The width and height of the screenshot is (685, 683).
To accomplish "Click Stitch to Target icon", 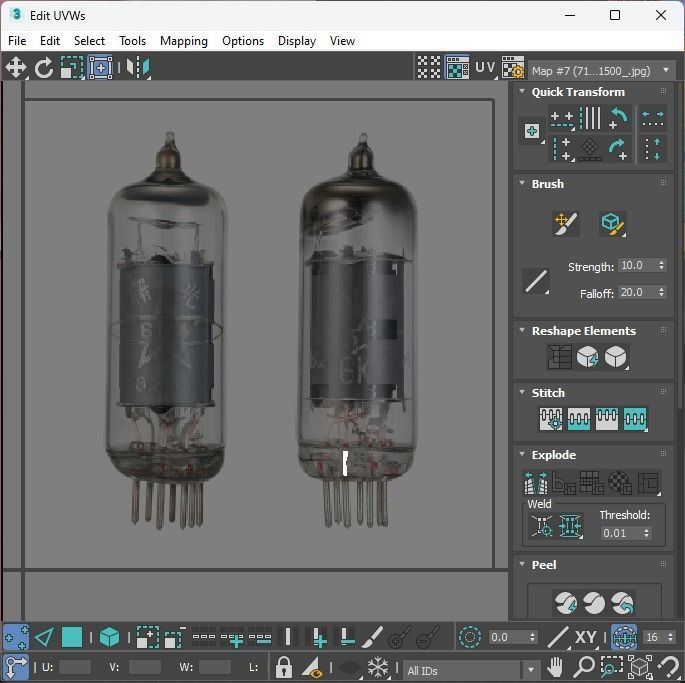I will click(550, 419).
